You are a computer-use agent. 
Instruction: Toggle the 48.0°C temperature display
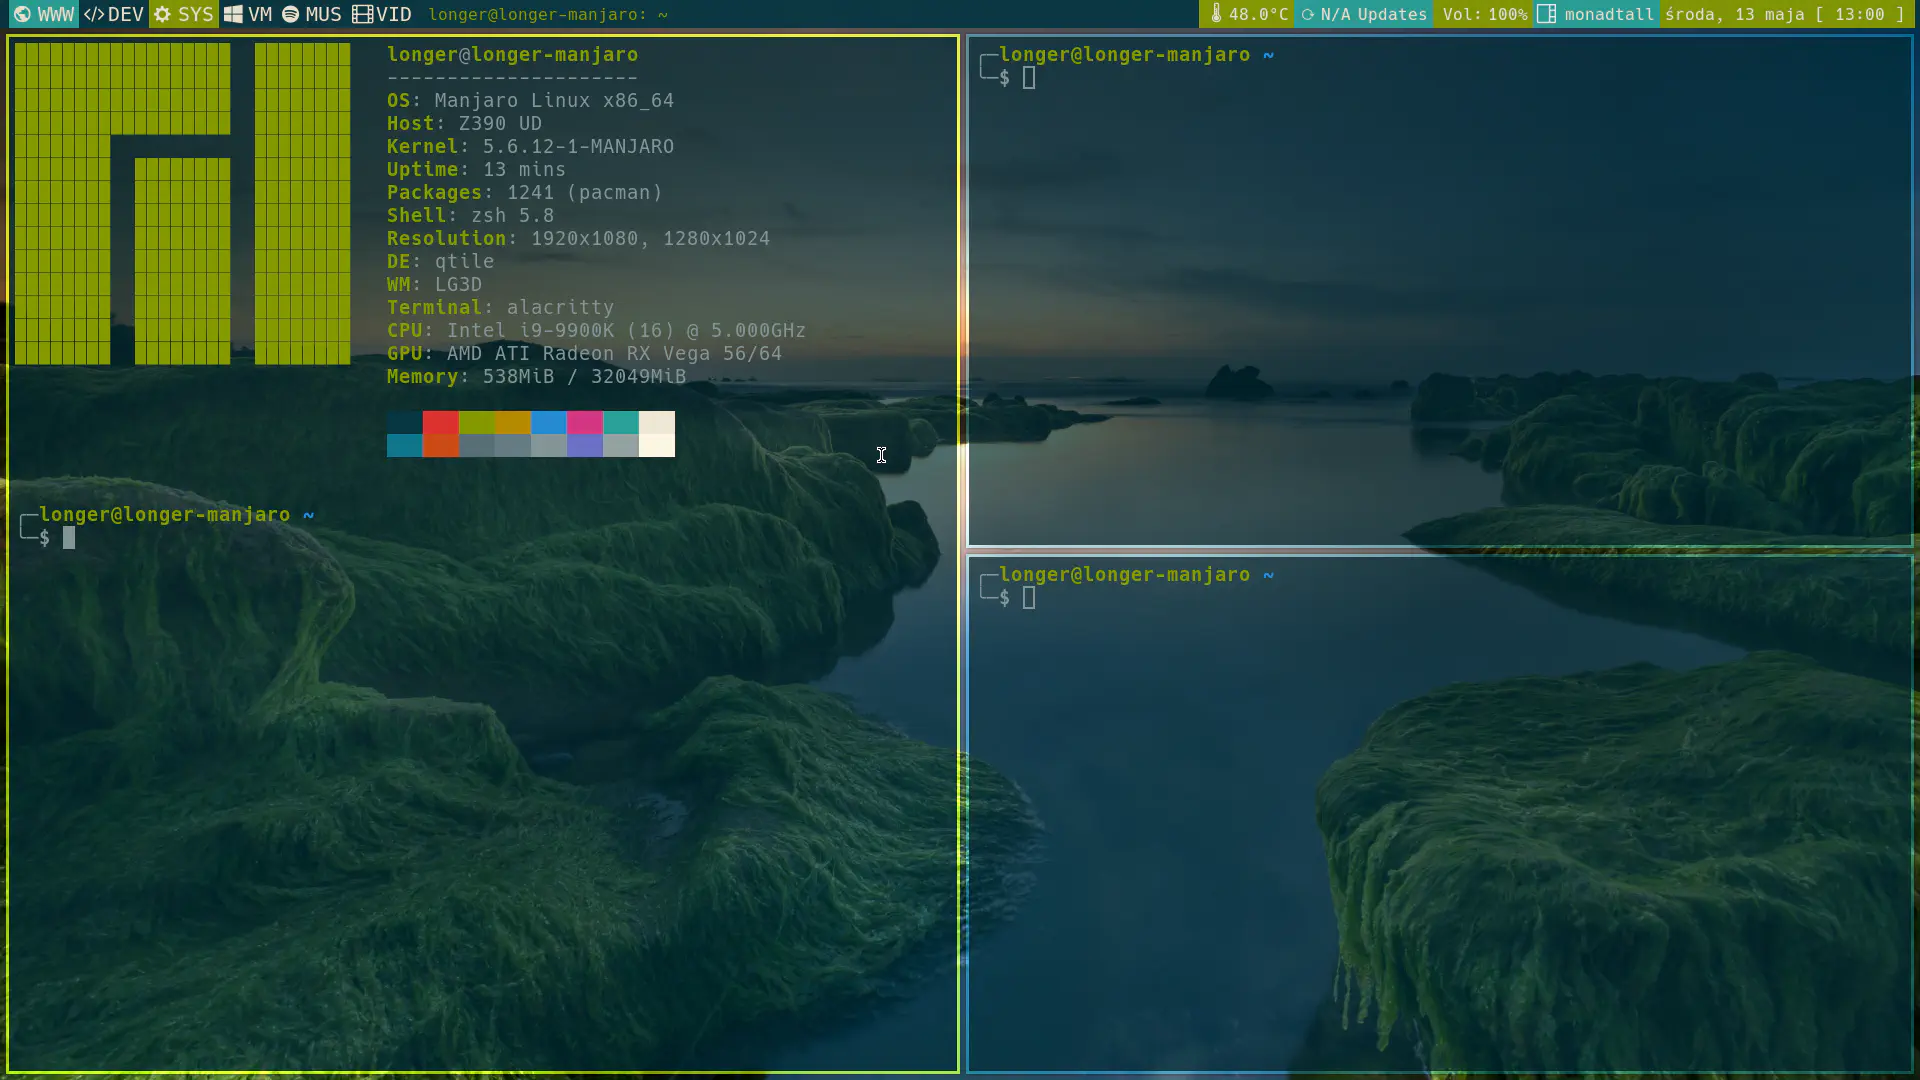[1249, 15]
